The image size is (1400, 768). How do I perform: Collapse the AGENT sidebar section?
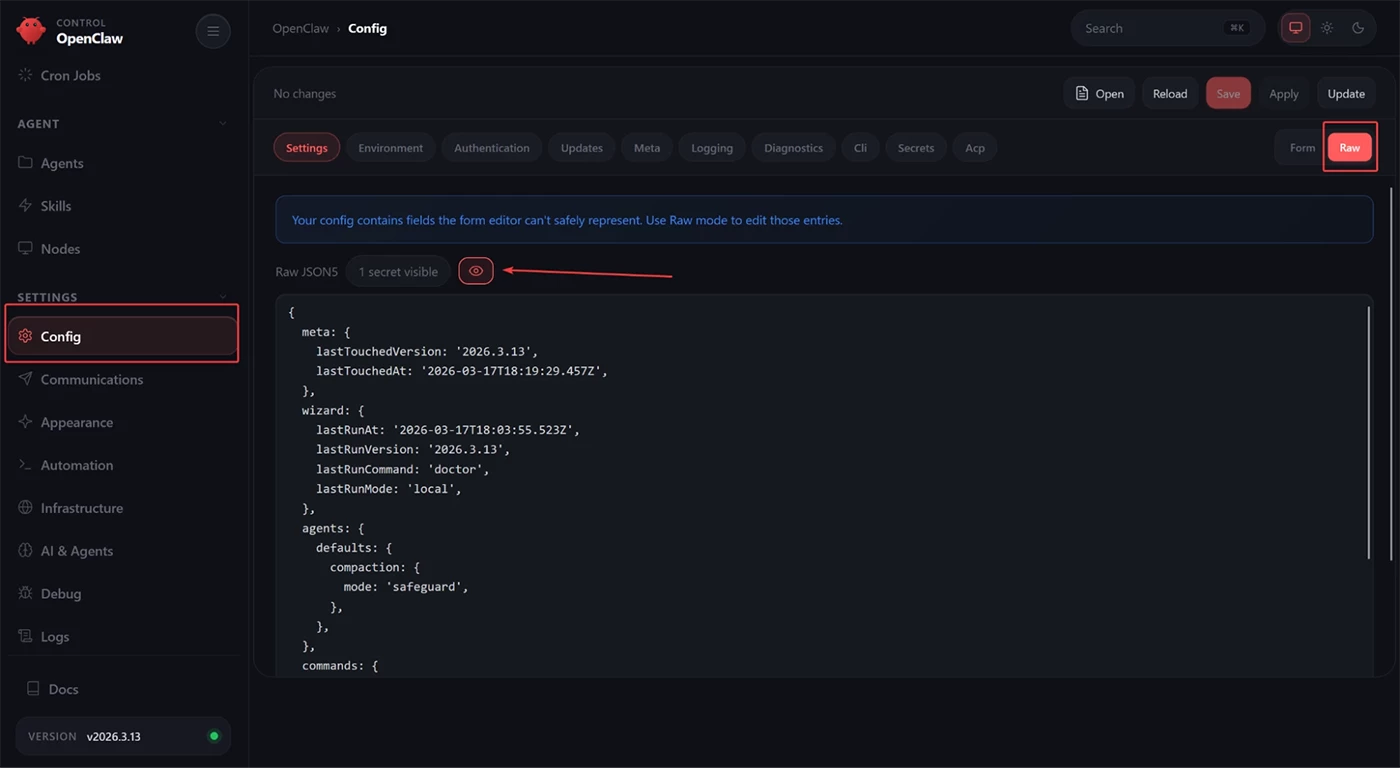click(x=222, y=124)
